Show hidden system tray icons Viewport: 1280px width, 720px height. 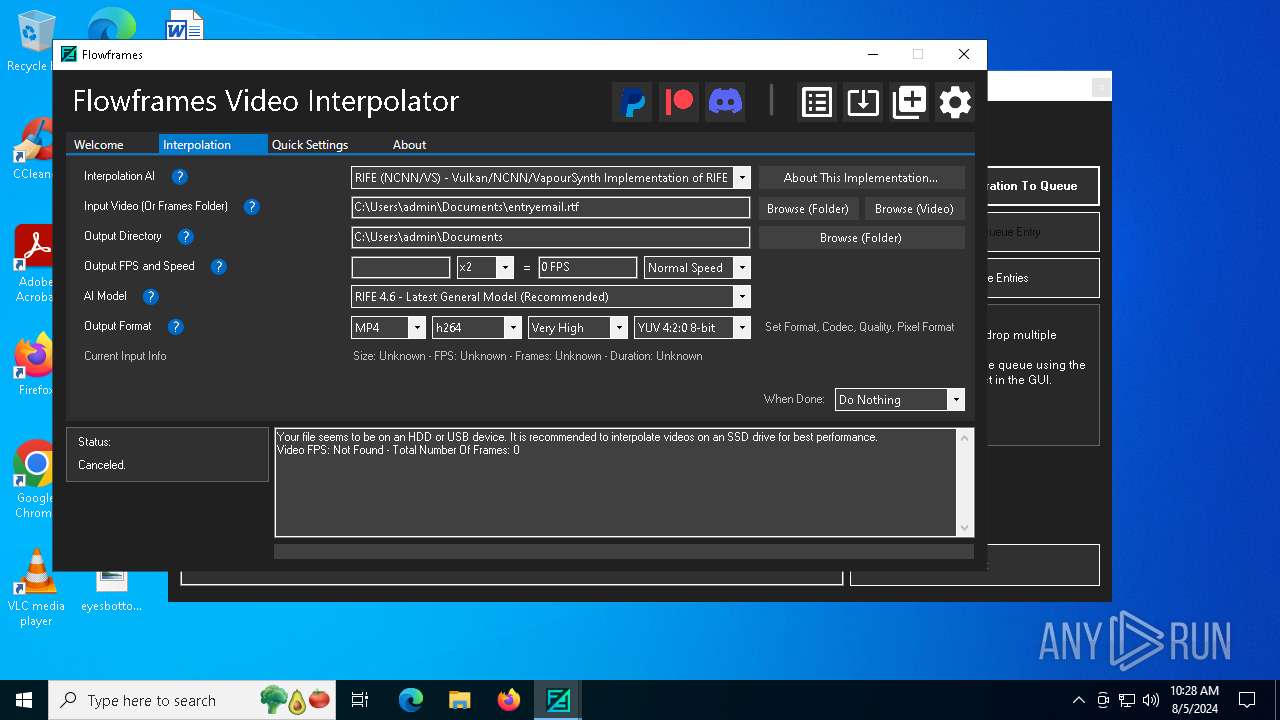1078,700
